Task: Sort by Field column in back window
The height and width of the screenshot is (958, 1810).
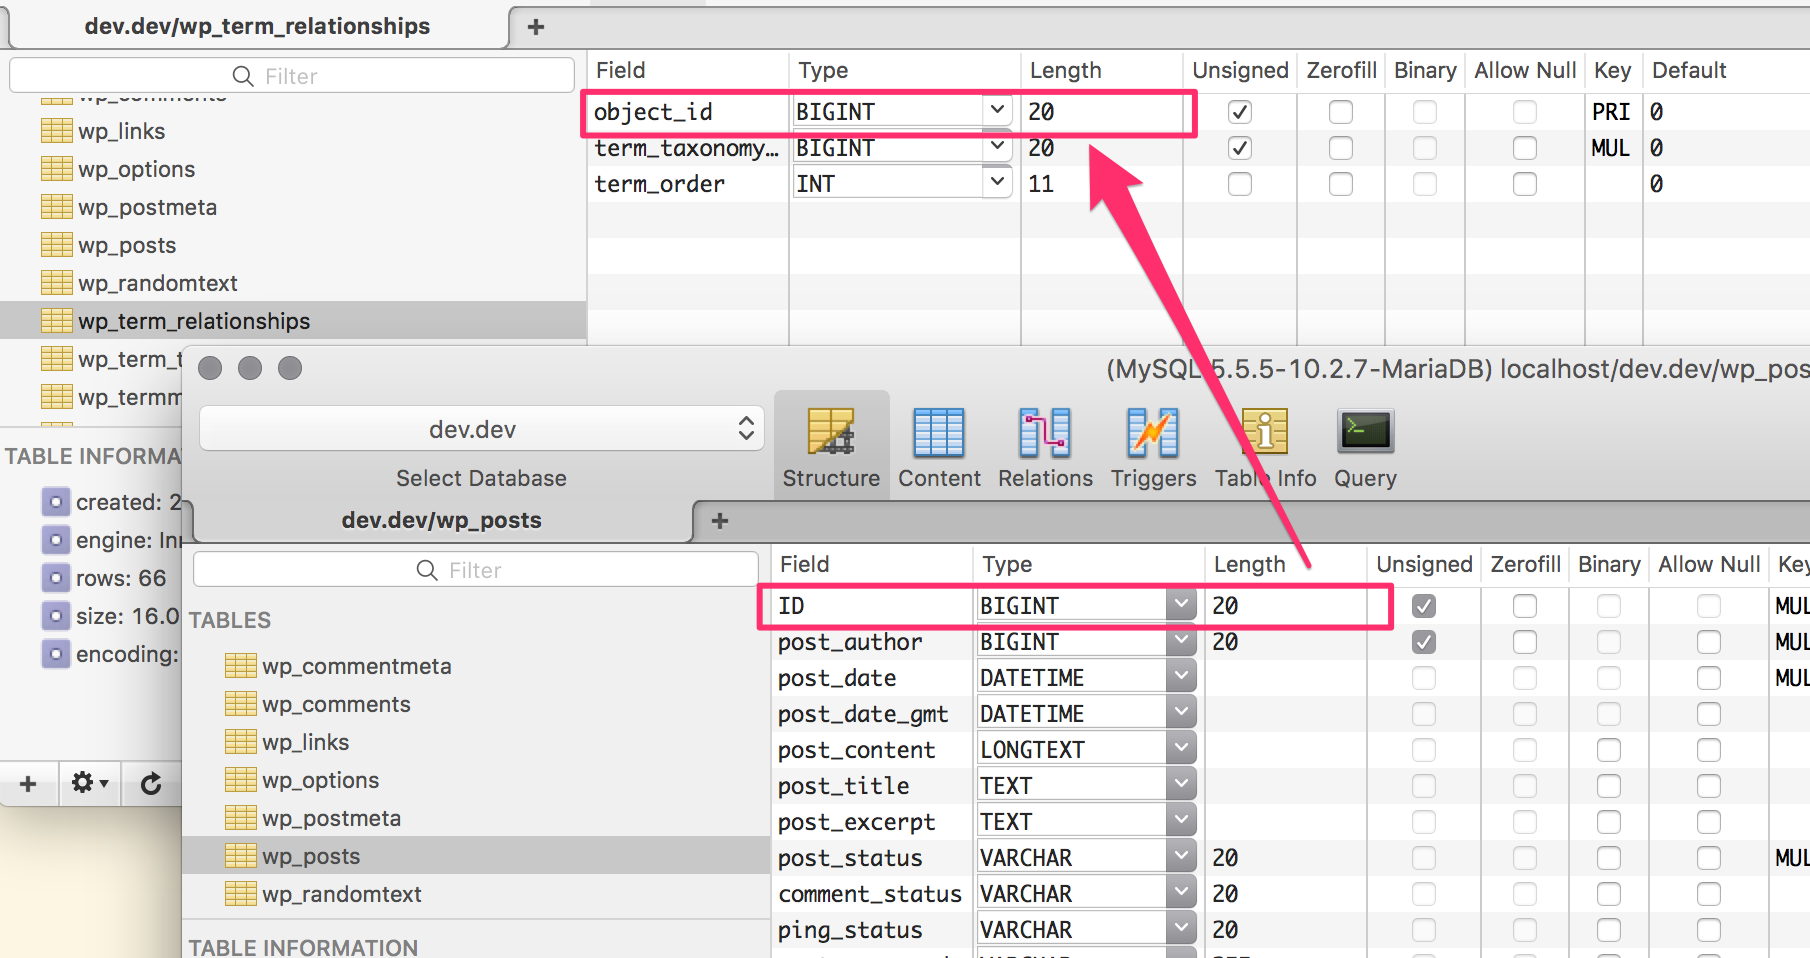Action: pos(688,70)
